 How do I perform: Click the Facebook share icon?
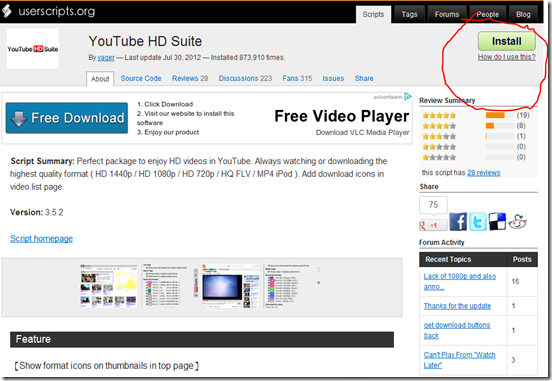[458, 222]
